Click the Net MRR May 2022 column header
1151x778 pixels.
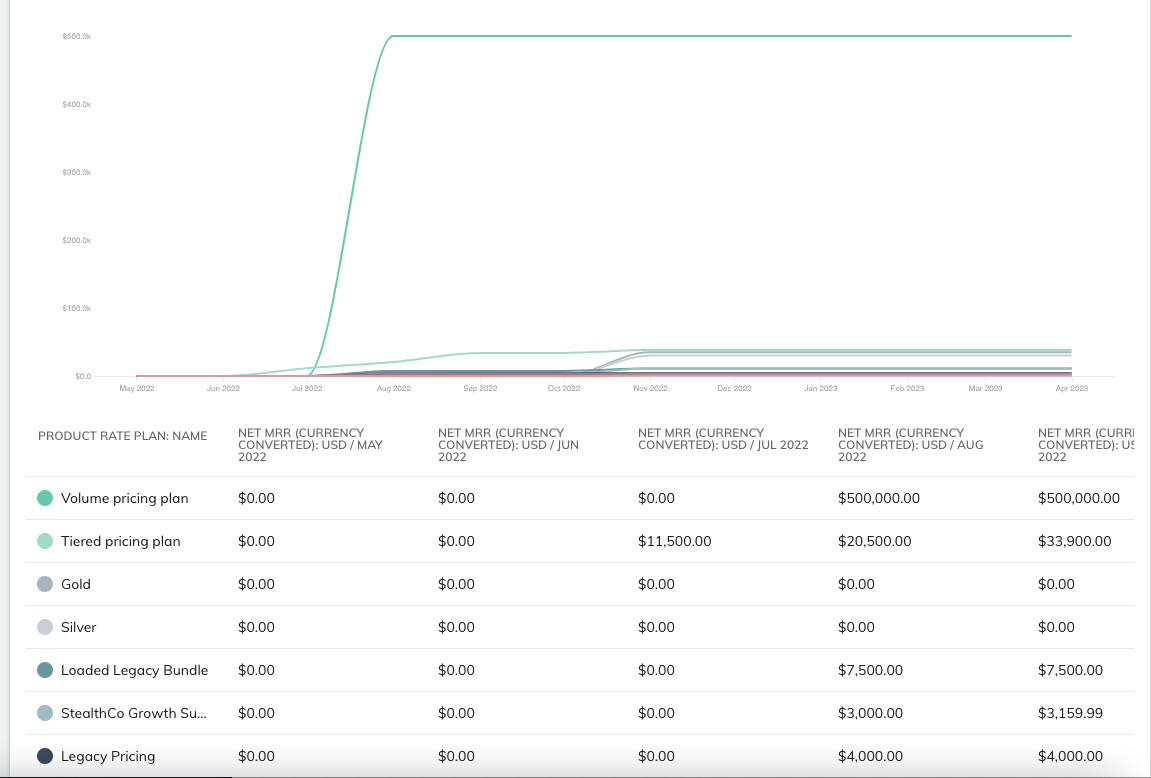tap(310, 444)
